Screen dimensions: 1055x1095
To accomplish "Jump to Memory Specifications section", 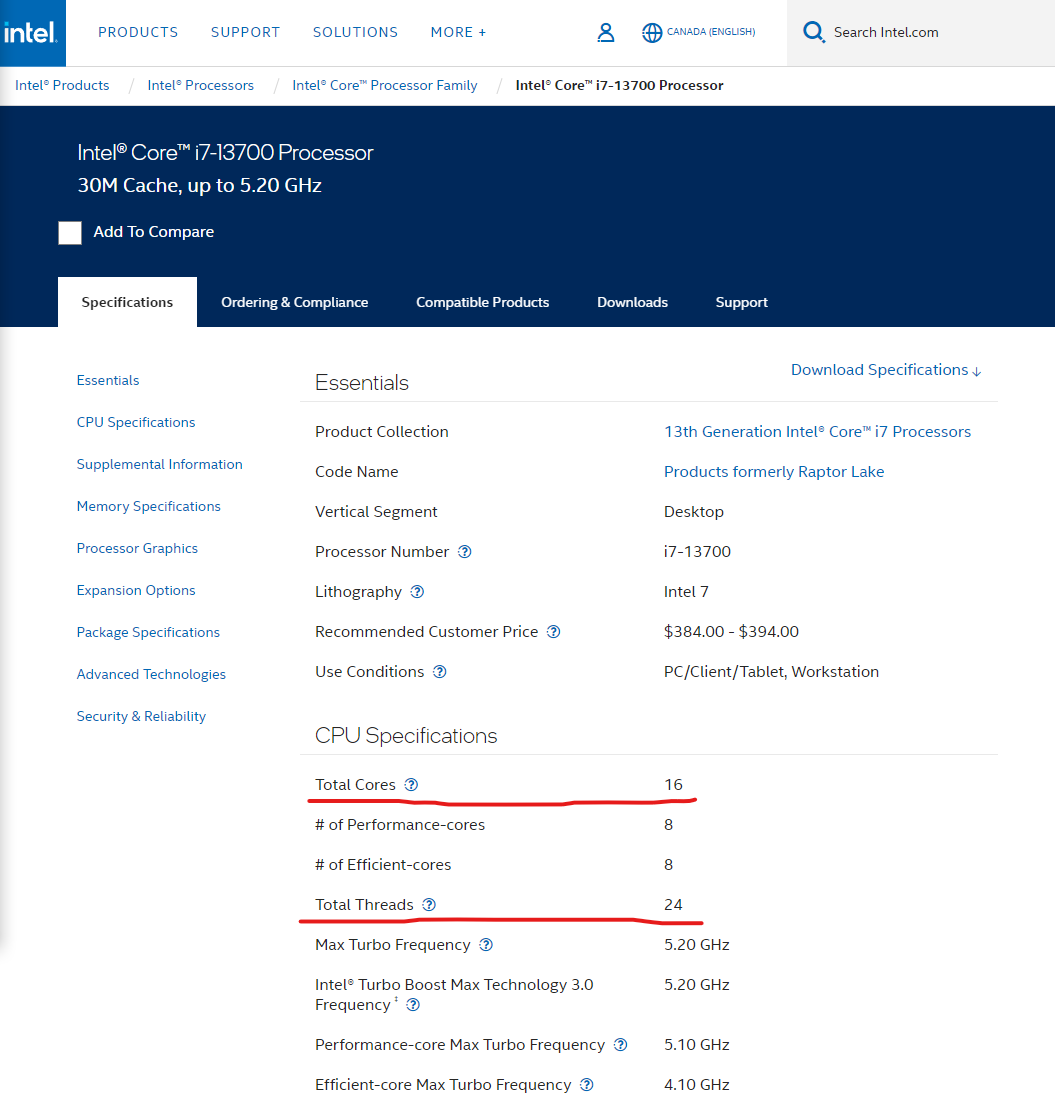I will tap(149, 506).
